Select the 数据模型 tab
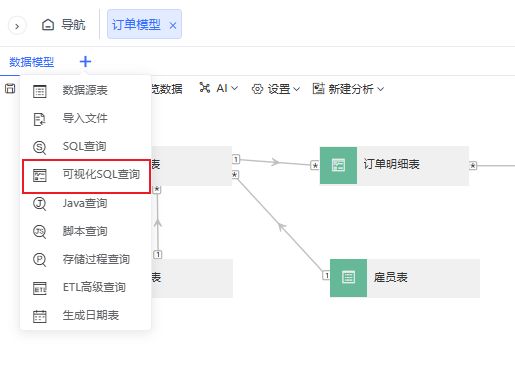Image resolution: width=515 pixels, height=391 pixels. [31, 62]
